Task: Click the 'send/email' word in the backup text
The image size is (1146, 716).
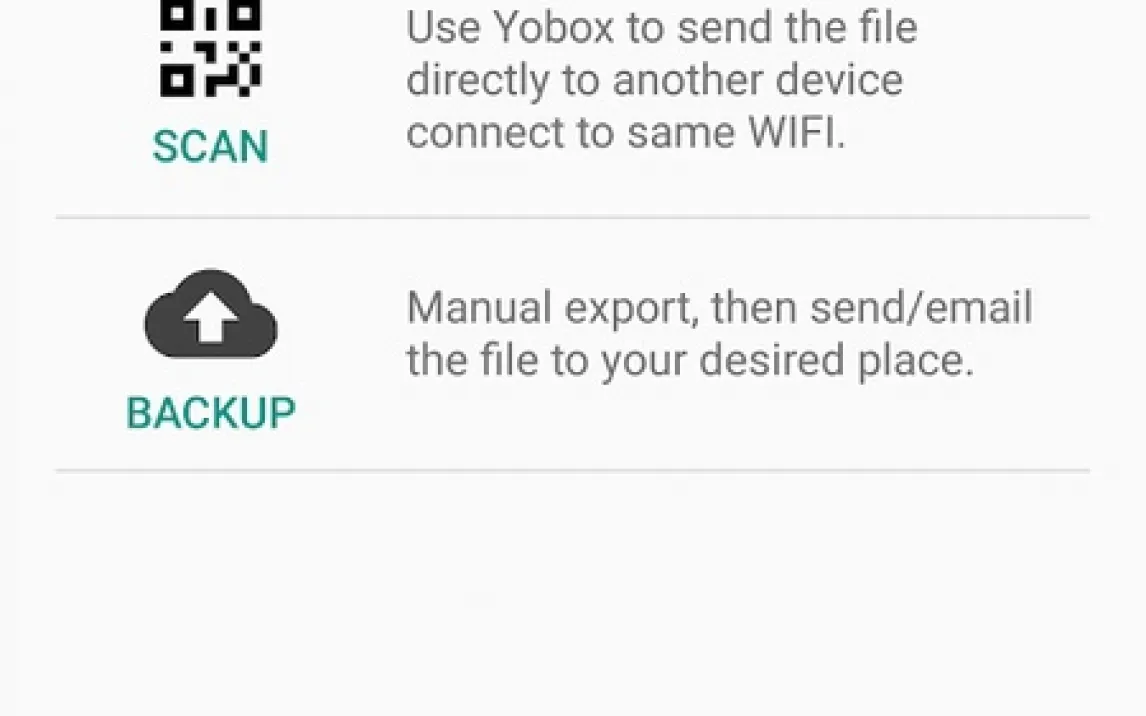Action: 921,308
